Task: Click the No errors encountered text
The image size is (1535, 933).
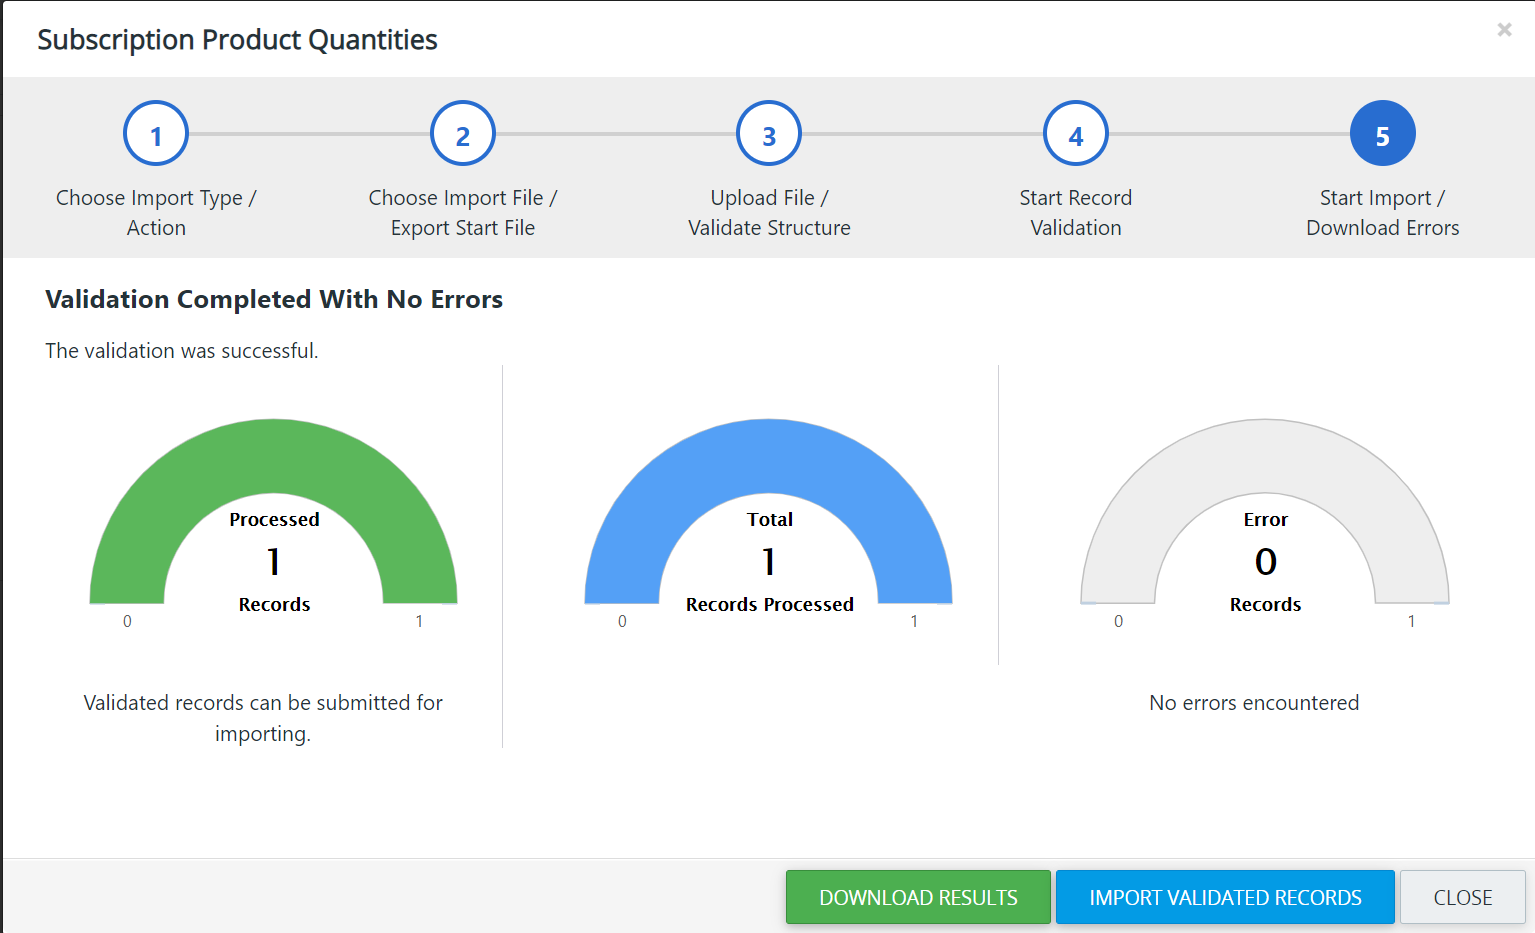Action: [x=1254, y=703]
